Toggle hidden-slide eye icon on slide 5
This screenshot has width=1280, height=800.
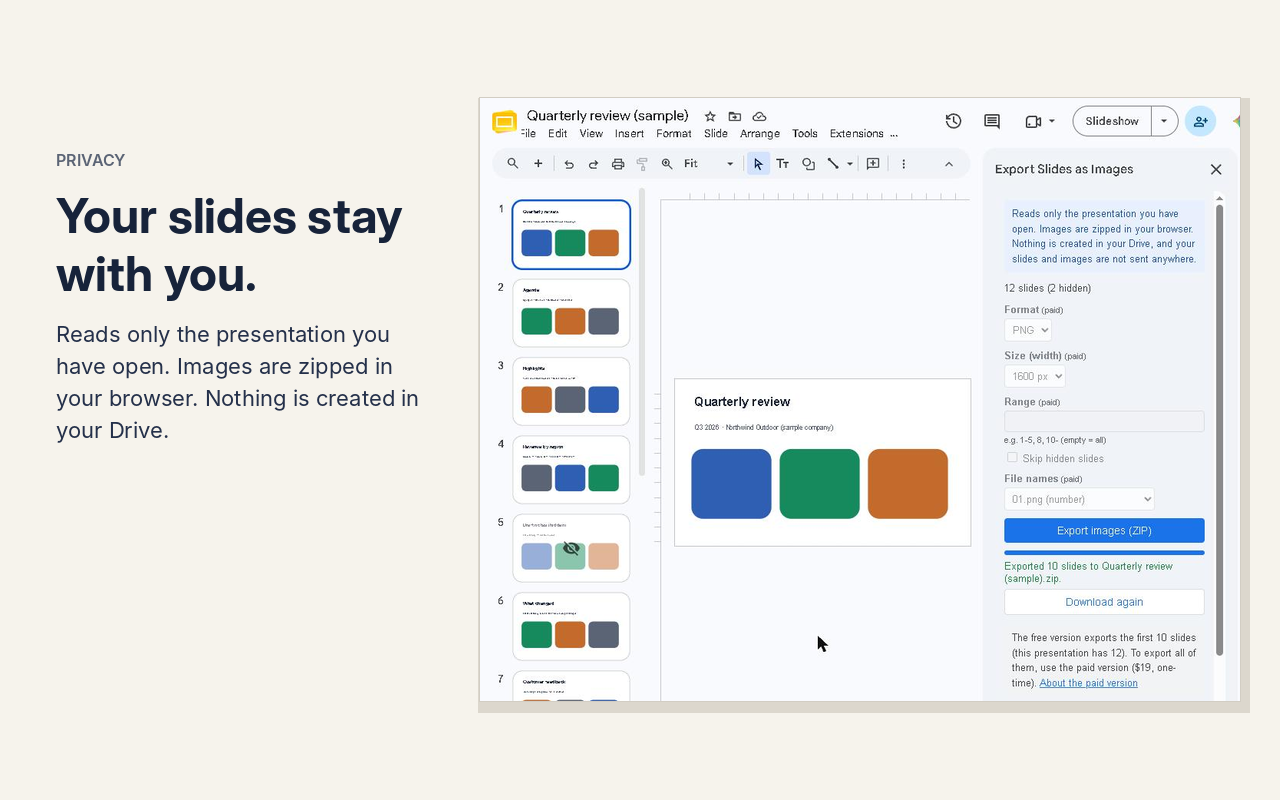click(571, 548)
